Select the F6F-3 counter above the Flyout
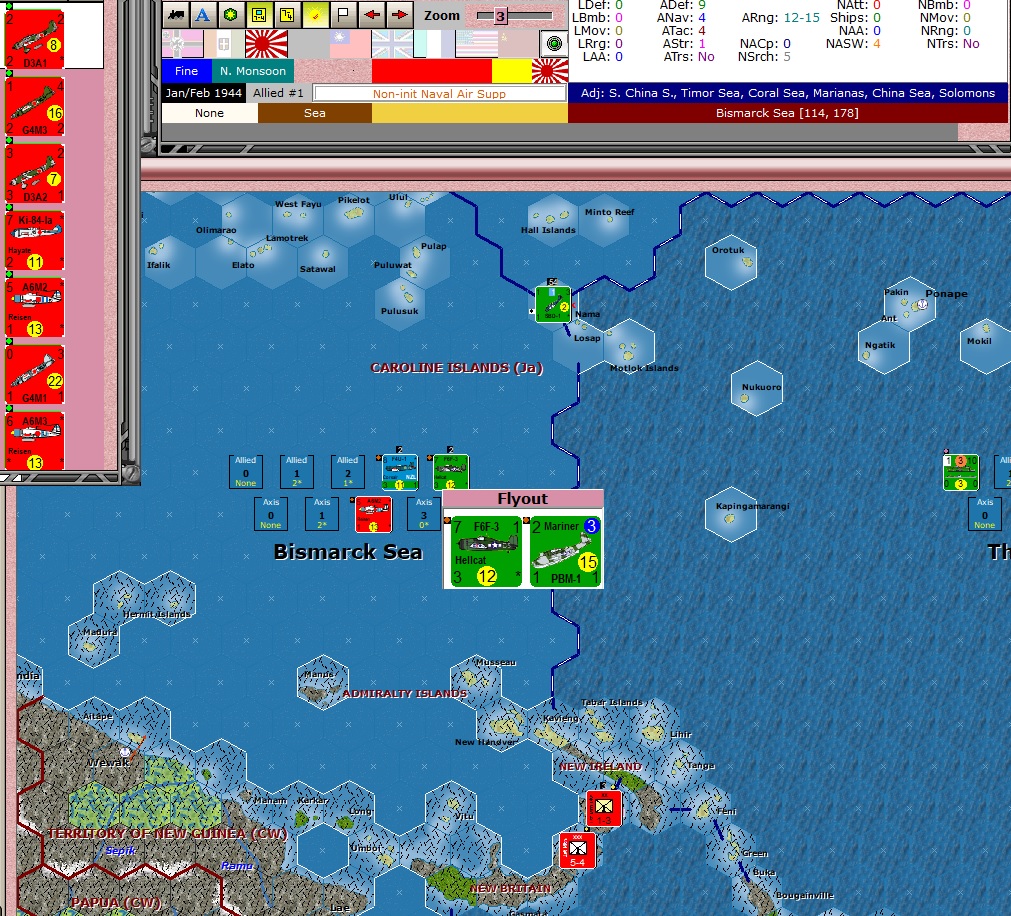Viewport: 1011px width, 916px height. tap(451, 472)
